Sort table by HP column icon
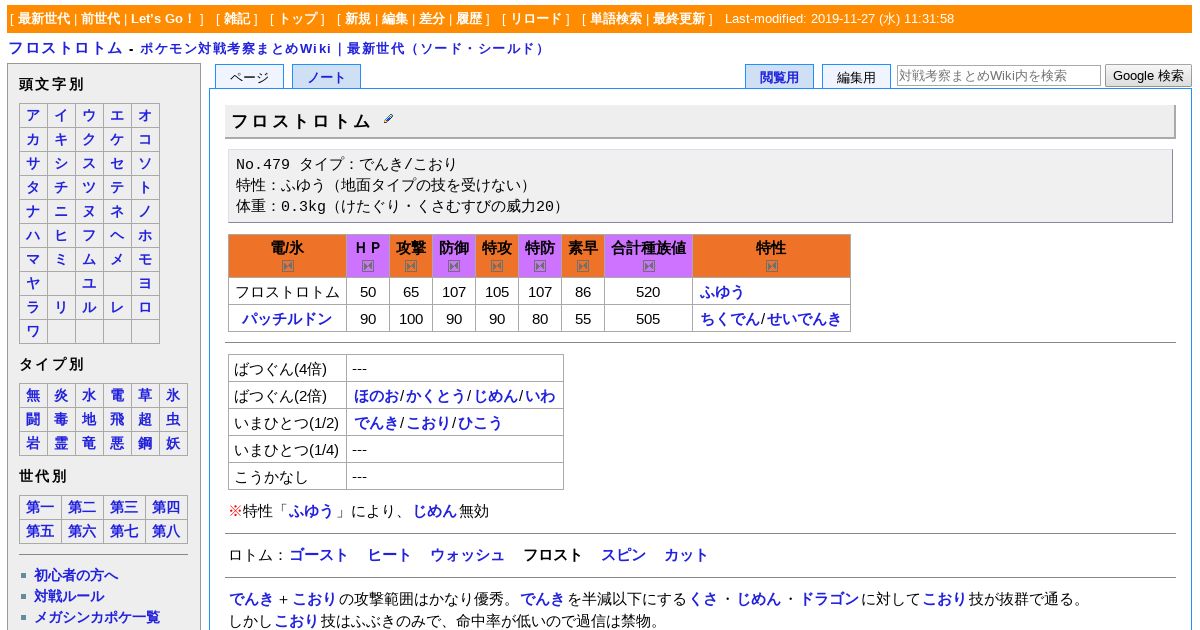 [368, 266]
